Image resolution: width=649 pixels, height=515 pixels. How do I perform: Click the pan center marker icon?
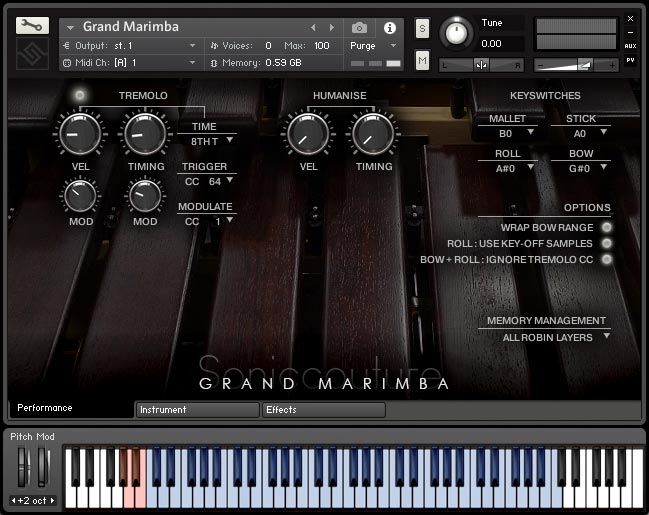481,65
